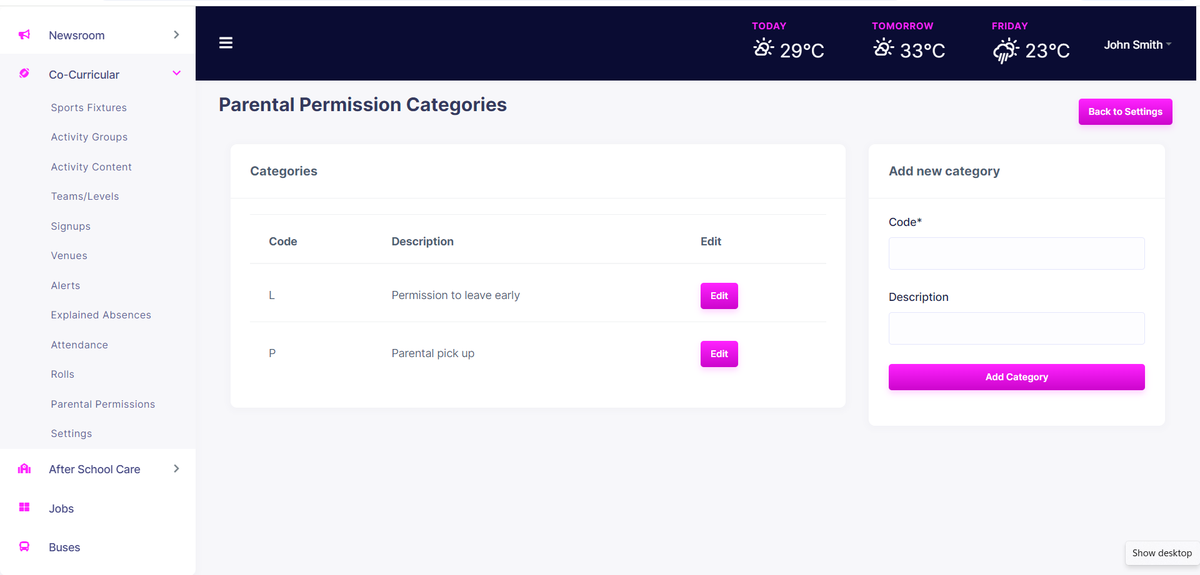Collapse the Co-Curricular section chevron

(176, 74)
